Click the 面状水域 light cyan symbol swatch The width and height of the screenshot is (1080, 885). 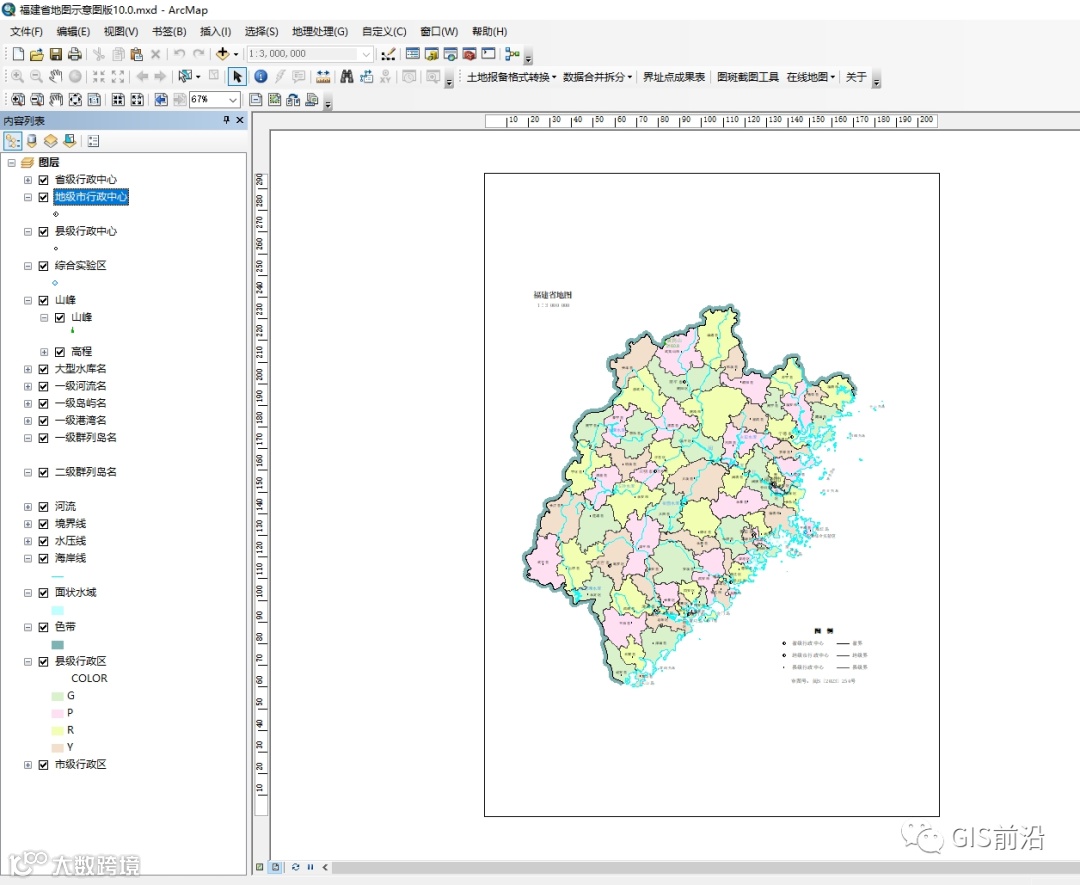coord(58,610)
